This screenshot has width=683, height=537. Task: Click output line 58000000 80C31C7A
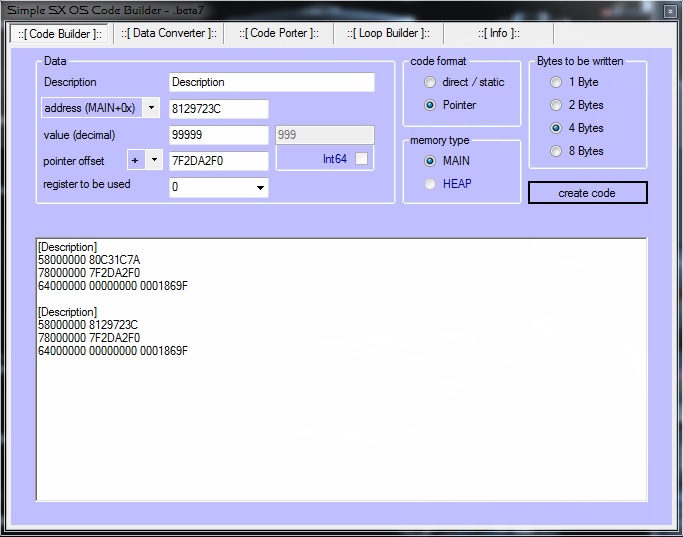[x=89, y=260]
